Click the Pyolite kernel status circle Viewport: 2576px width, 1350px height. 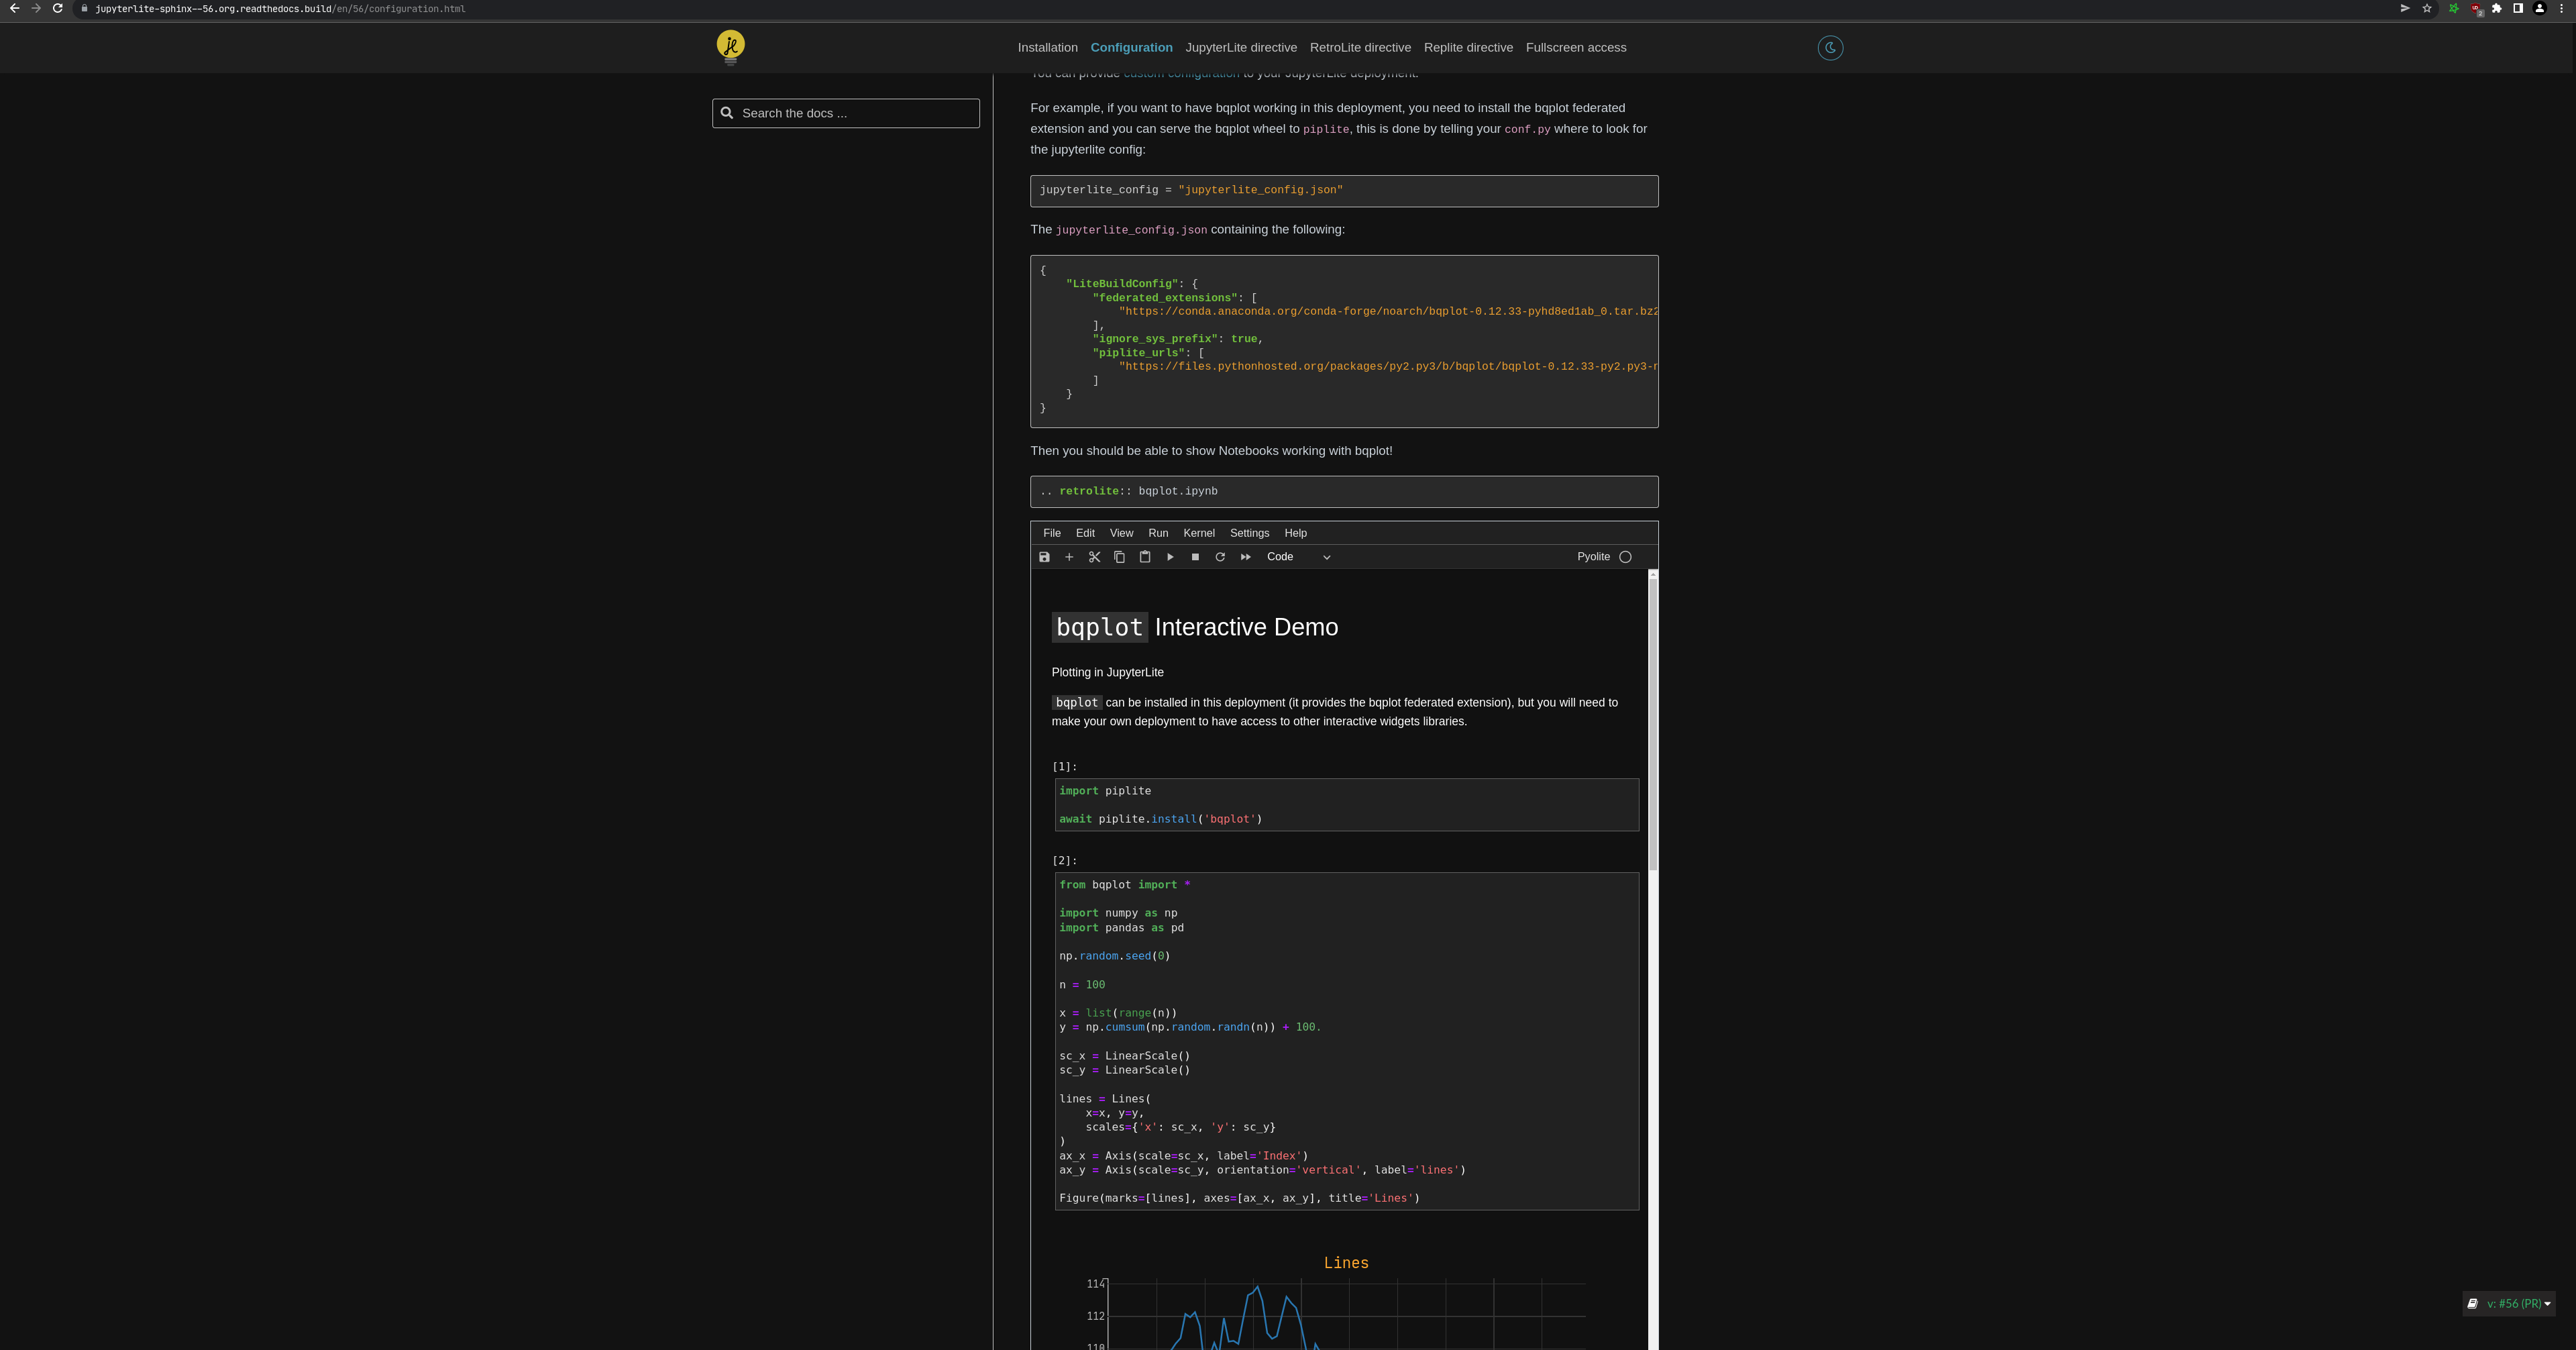click(x=1625, y=557)
